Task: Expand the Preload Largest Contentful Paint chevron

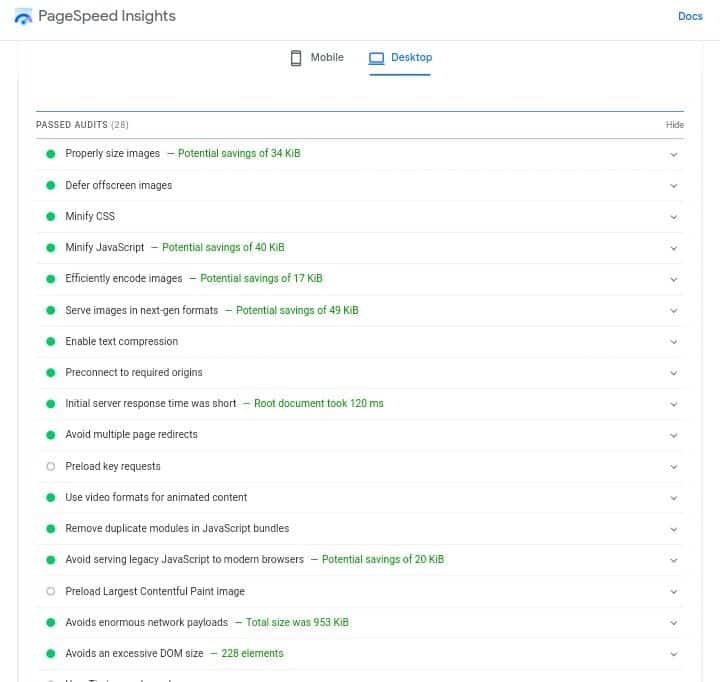Action: [673, 592]
